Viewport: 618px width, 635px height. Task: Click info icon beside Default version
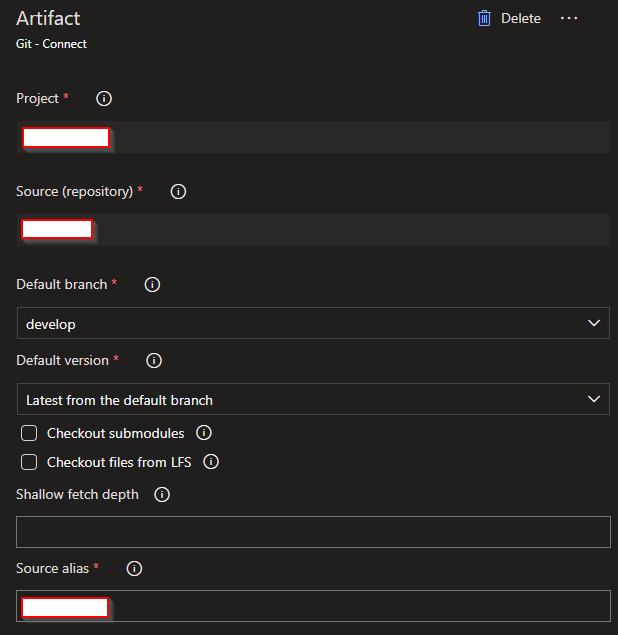pyautogui.click(x=155, y=360)
